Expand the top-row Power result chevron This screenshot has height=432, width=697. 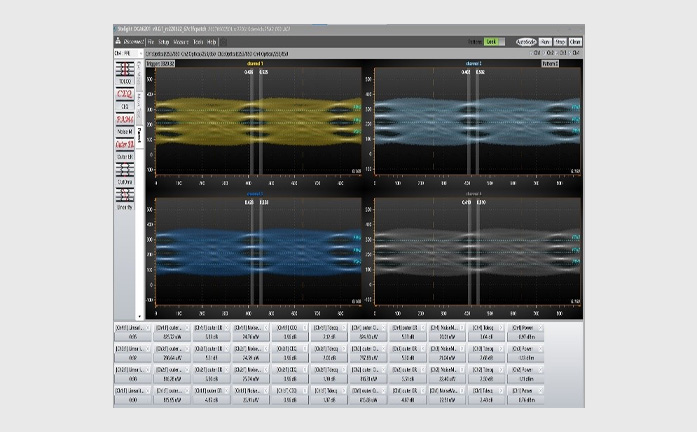(x=541, y=328)
